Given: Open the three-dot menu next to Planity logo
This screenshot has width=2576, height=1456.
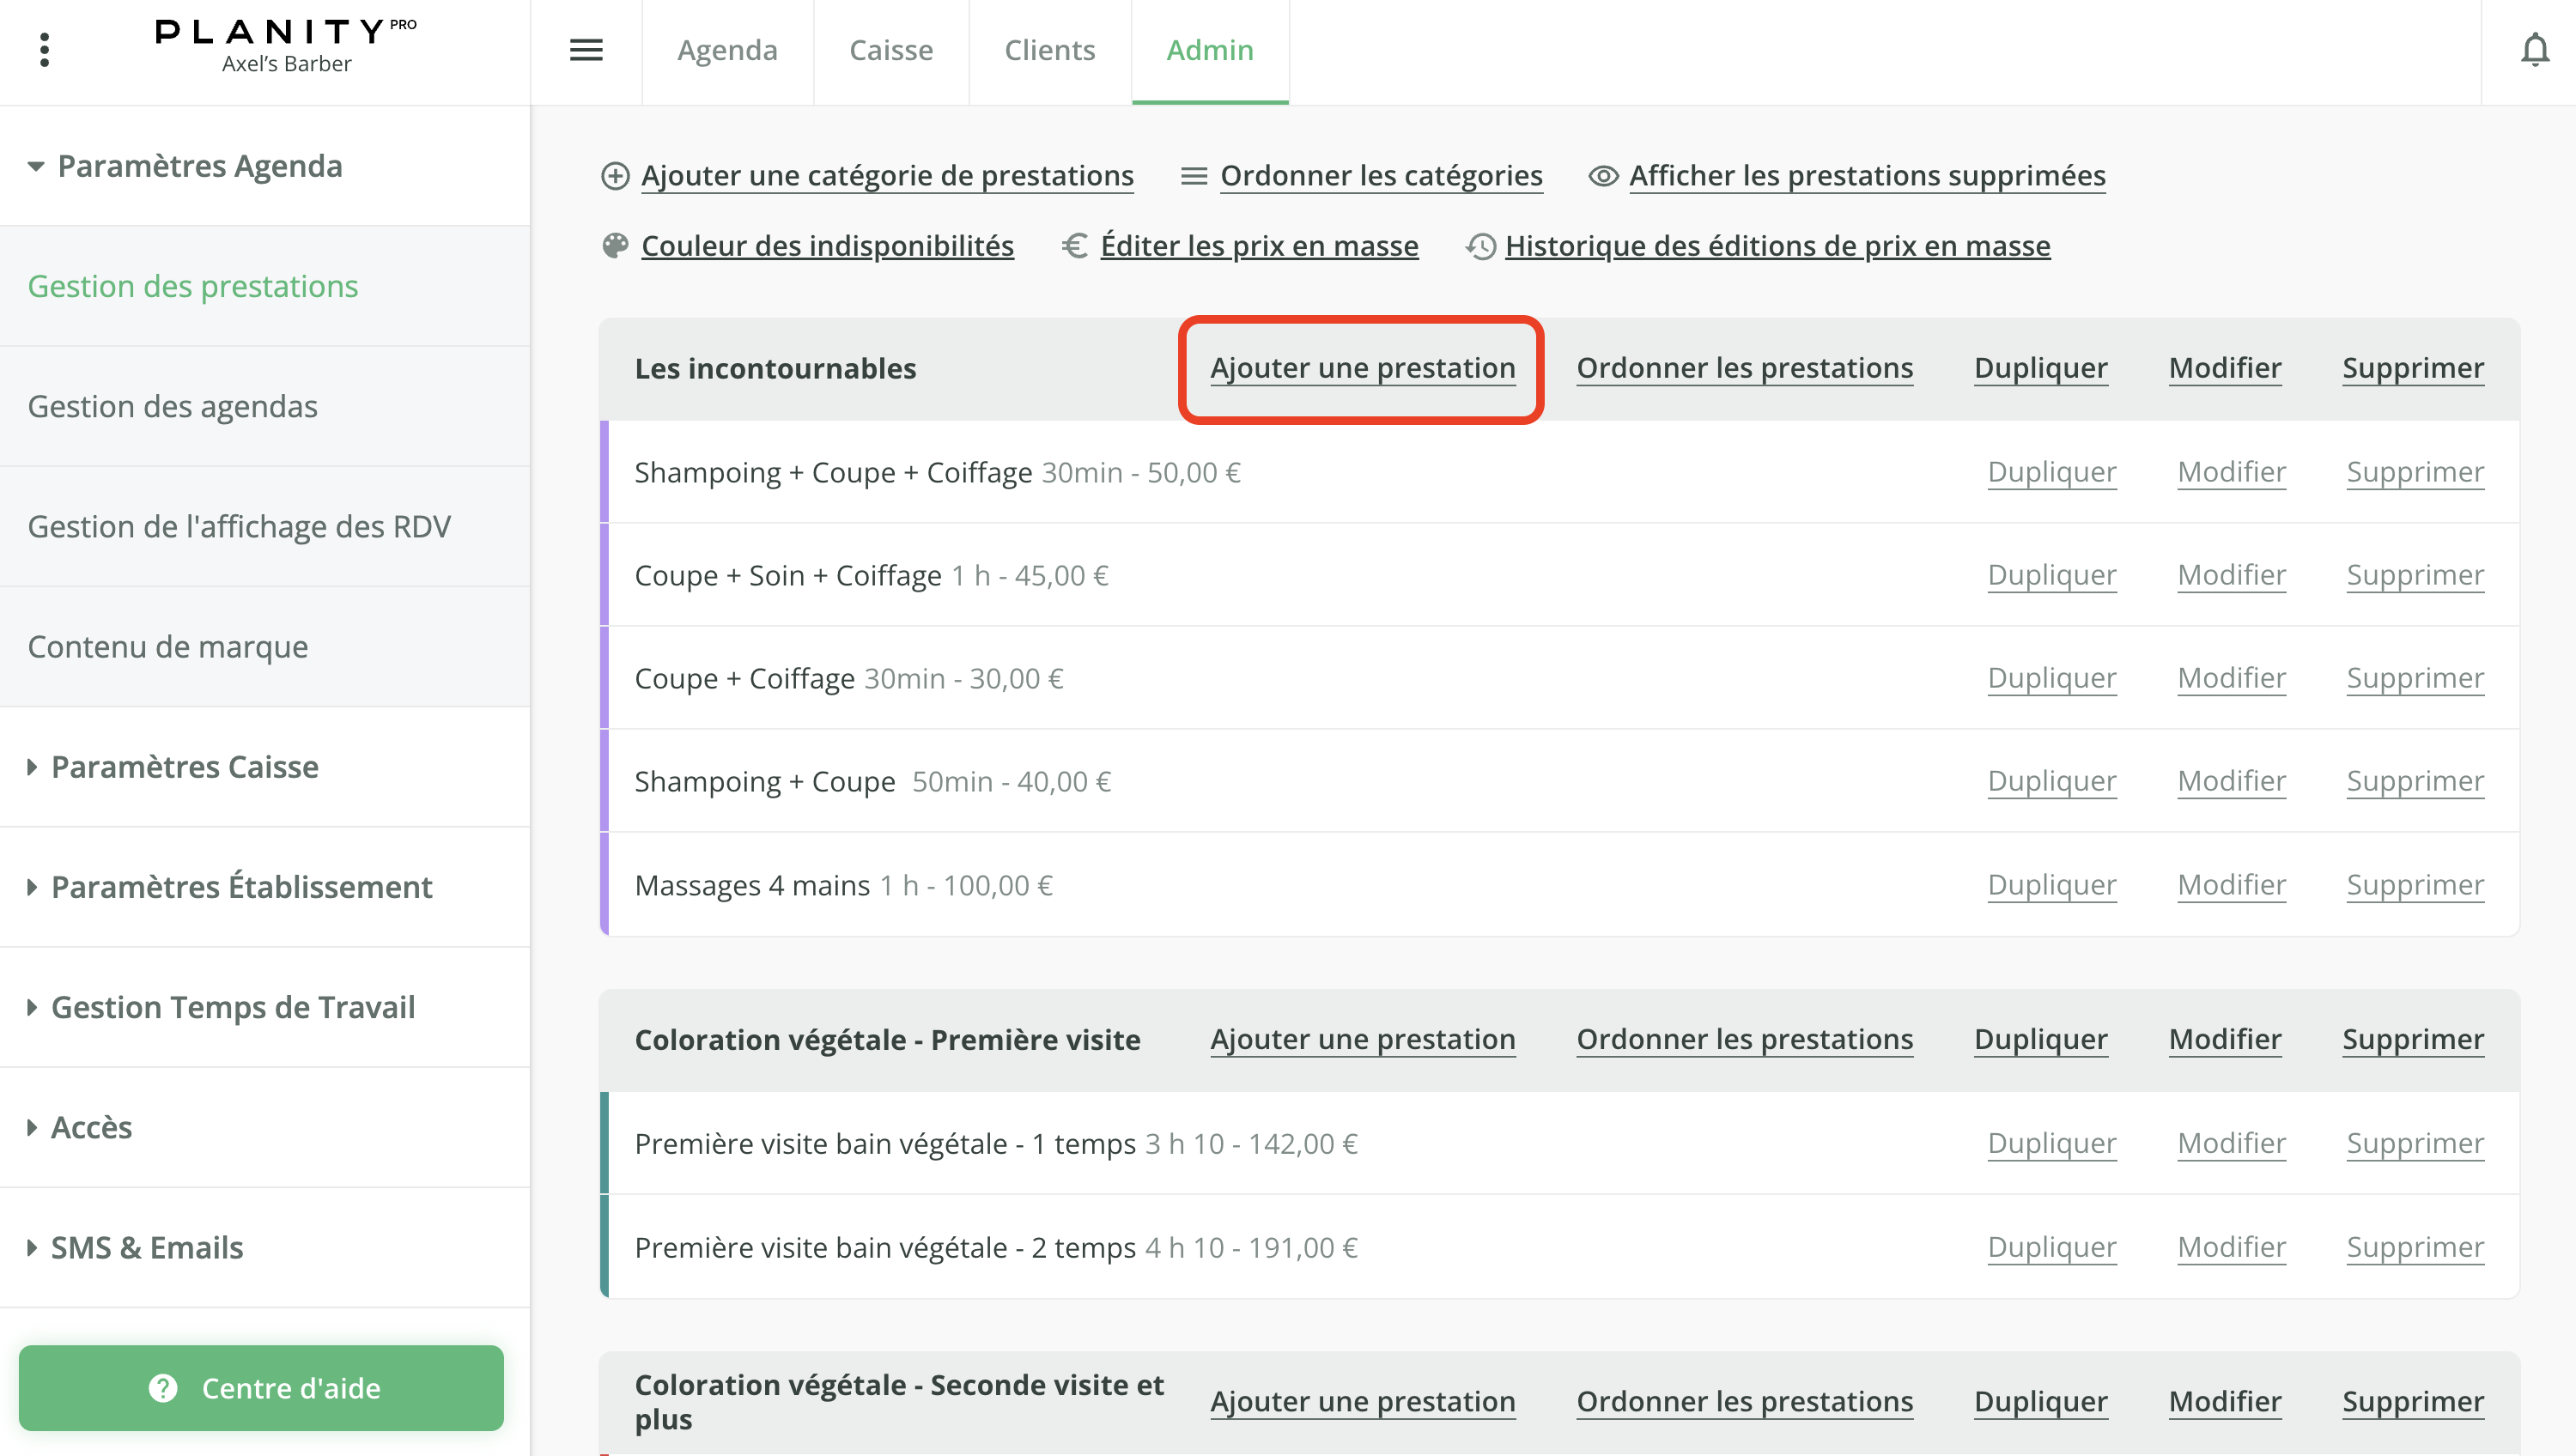Looking at the screenshot, I should (x=44, y=49).
